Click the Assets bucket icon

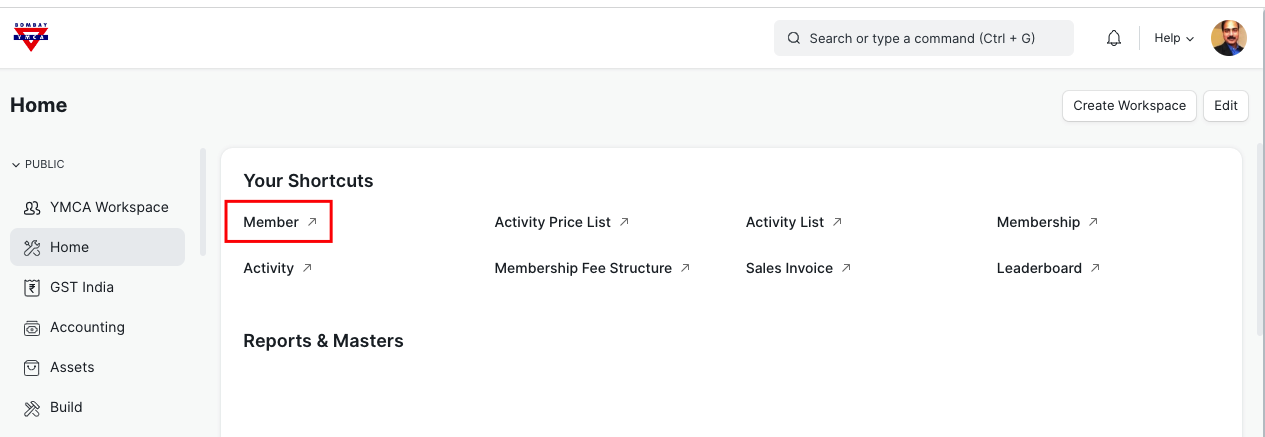pyautogui.click(x=32, y=368)
